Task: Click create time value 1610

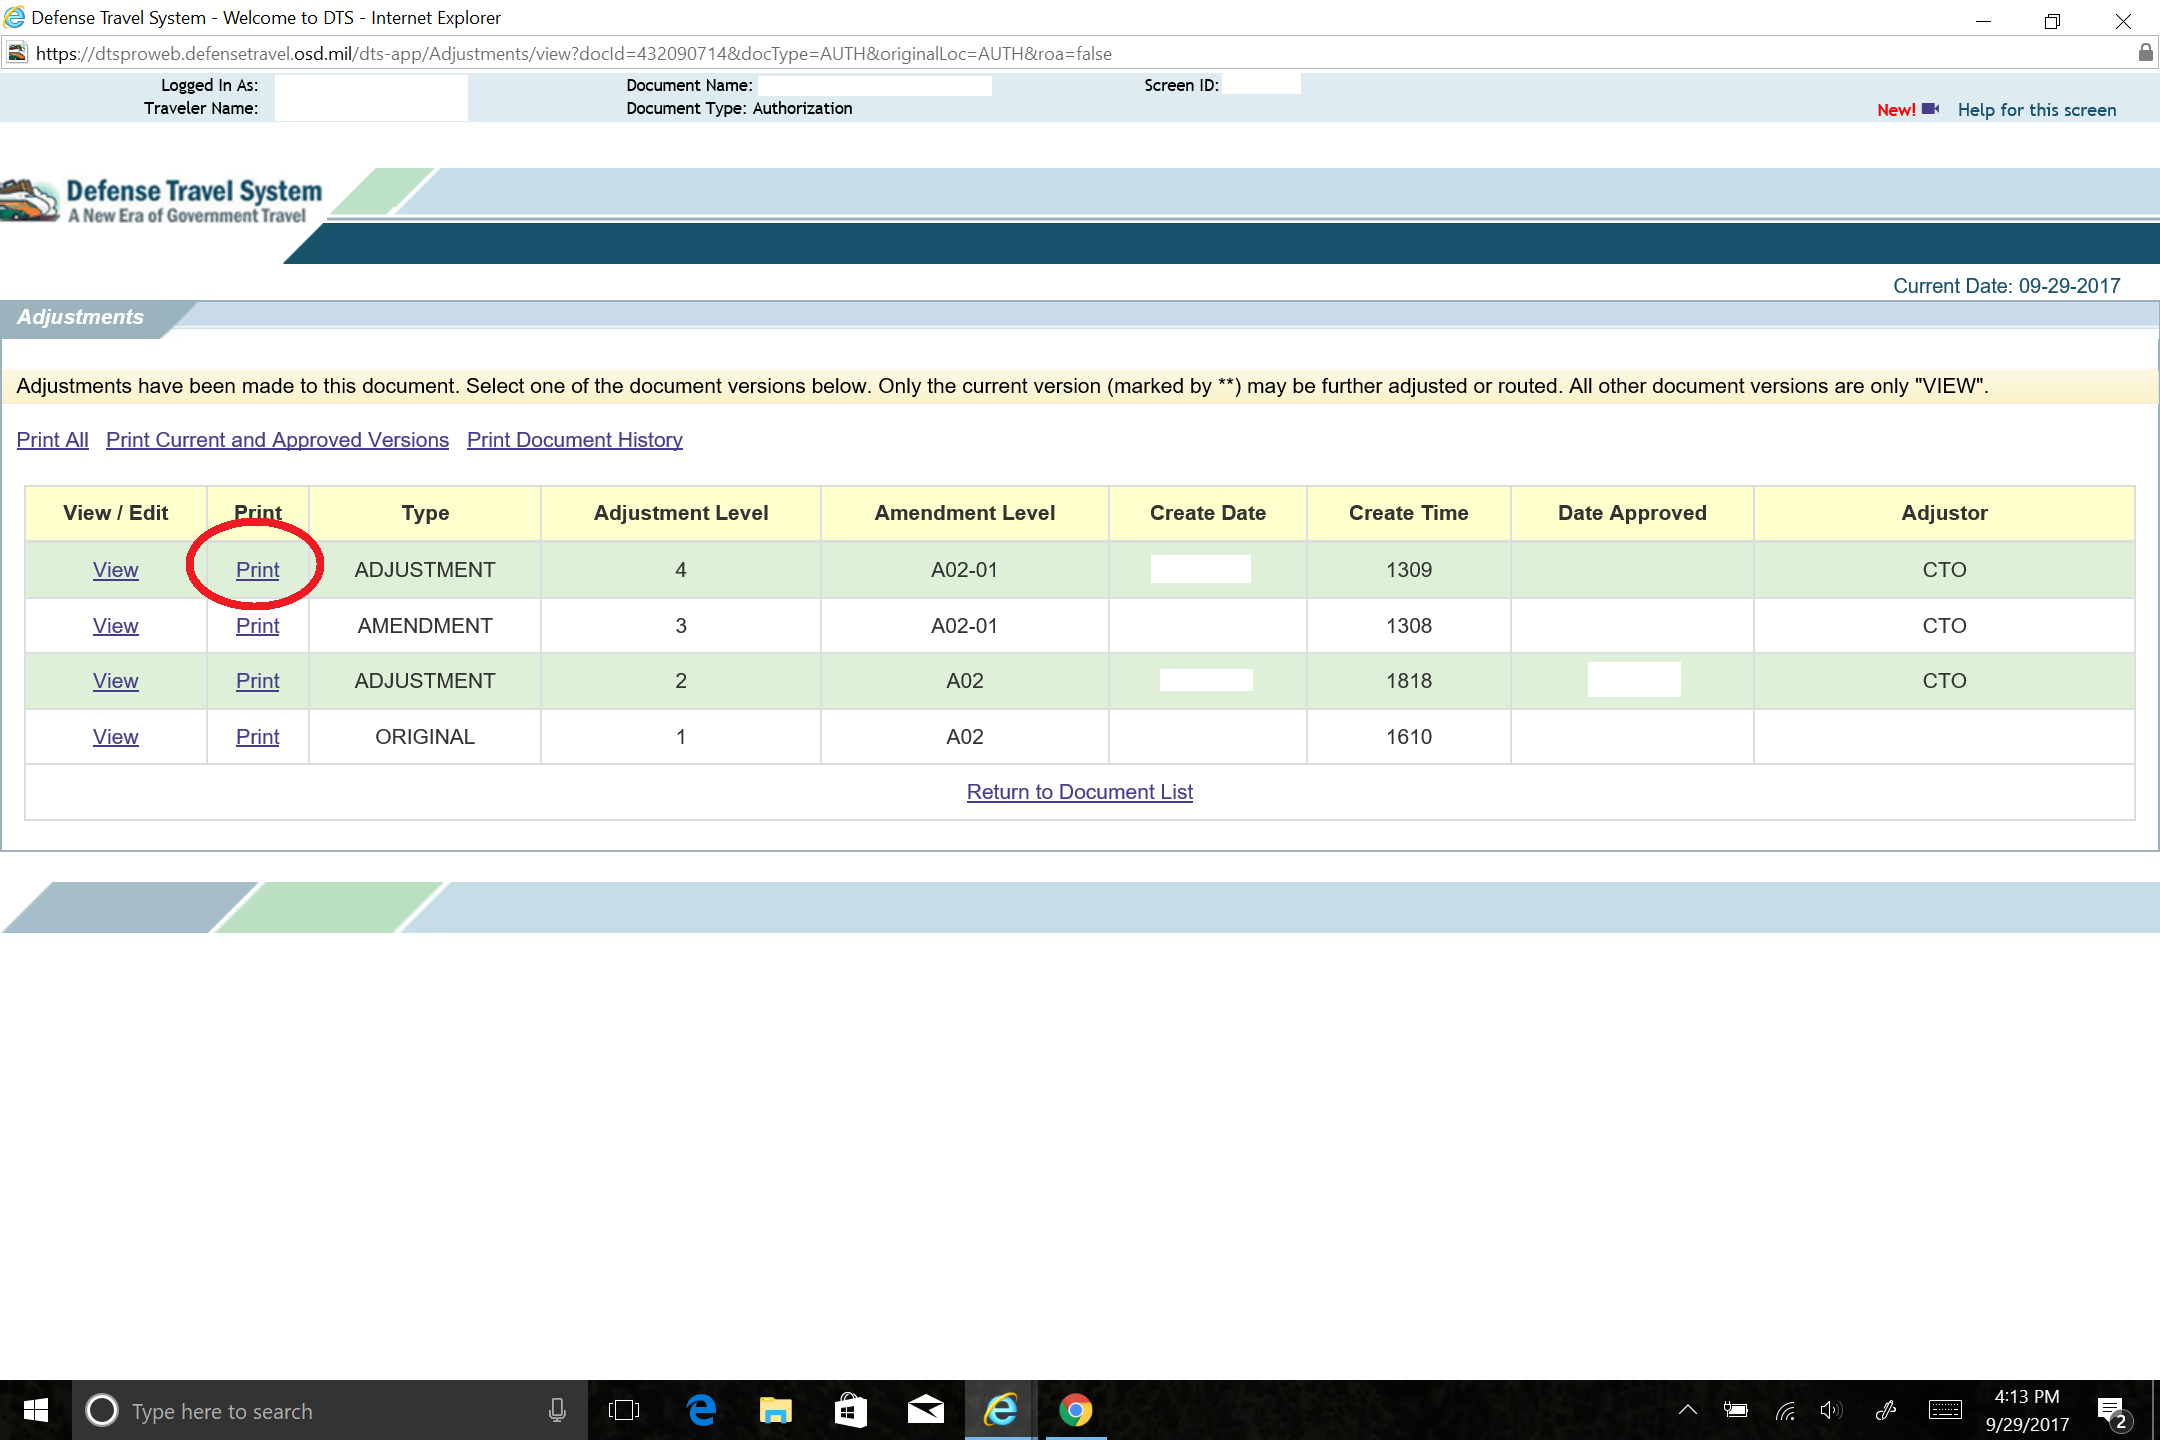Action: tap(1408, 737)
